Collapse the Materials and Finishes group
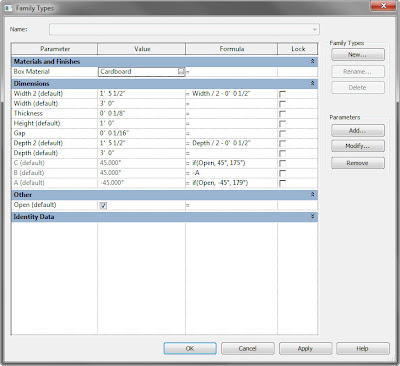Image resolution: width=400 pixels, height=366 pixels. [312, 61]
